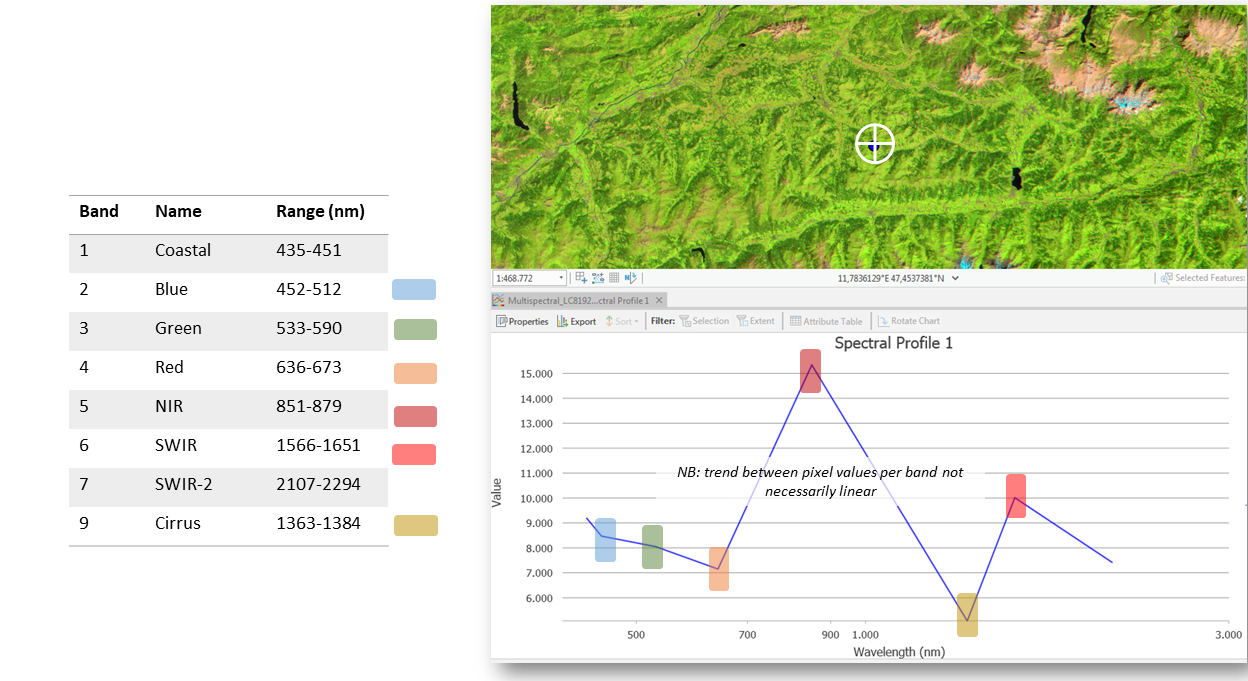Close the Spectral Profile 1 chart tab

click(660, 300)
